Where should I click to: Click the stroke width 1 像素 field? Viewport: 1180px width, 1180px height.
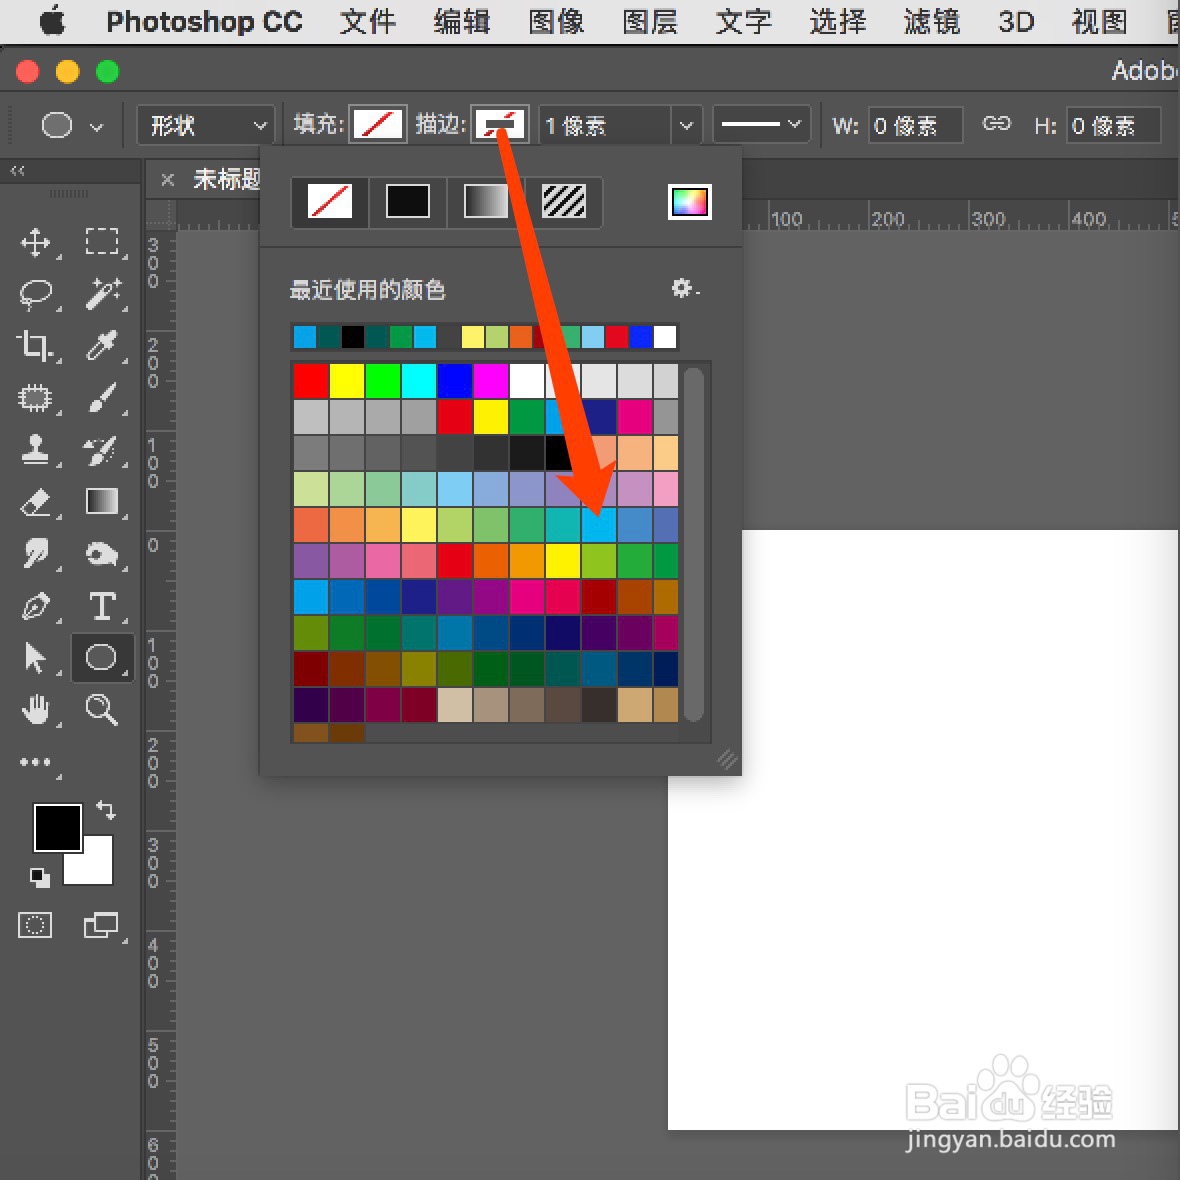click(604, 125)
